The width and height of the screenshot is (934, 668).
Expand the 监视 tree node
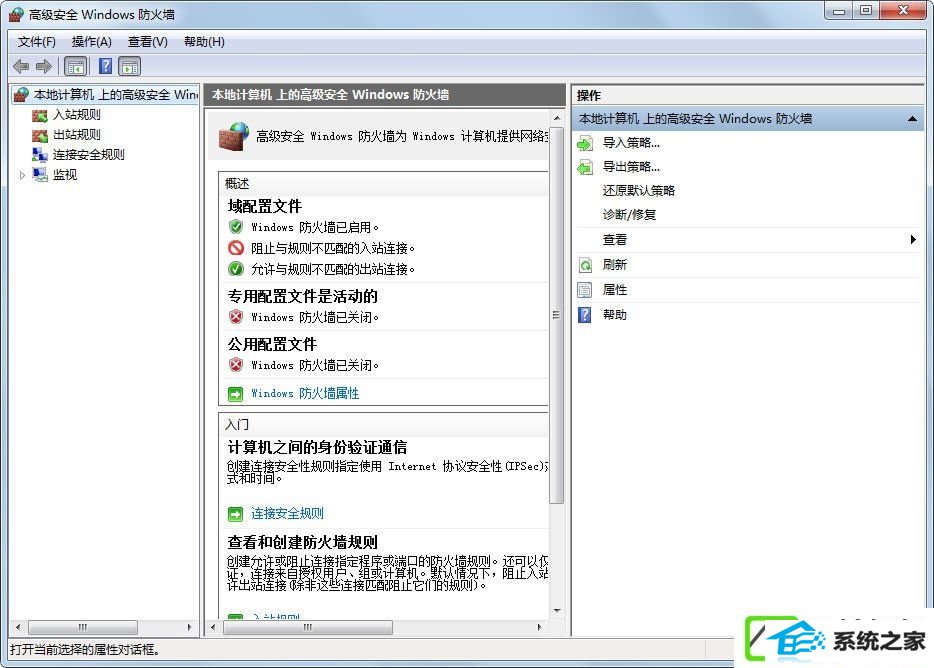tap(22, 175)
